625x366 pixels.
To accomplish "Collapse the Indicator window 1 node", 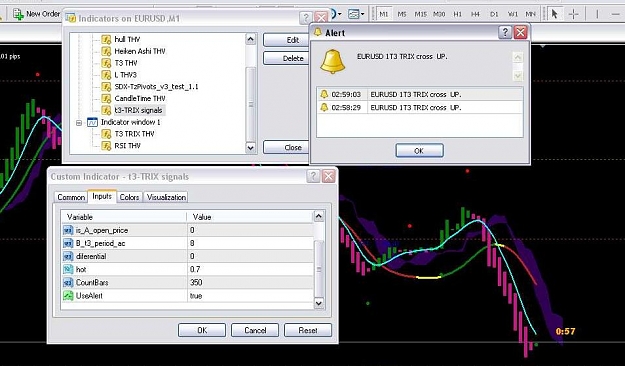I will click(x=79, y=123).
